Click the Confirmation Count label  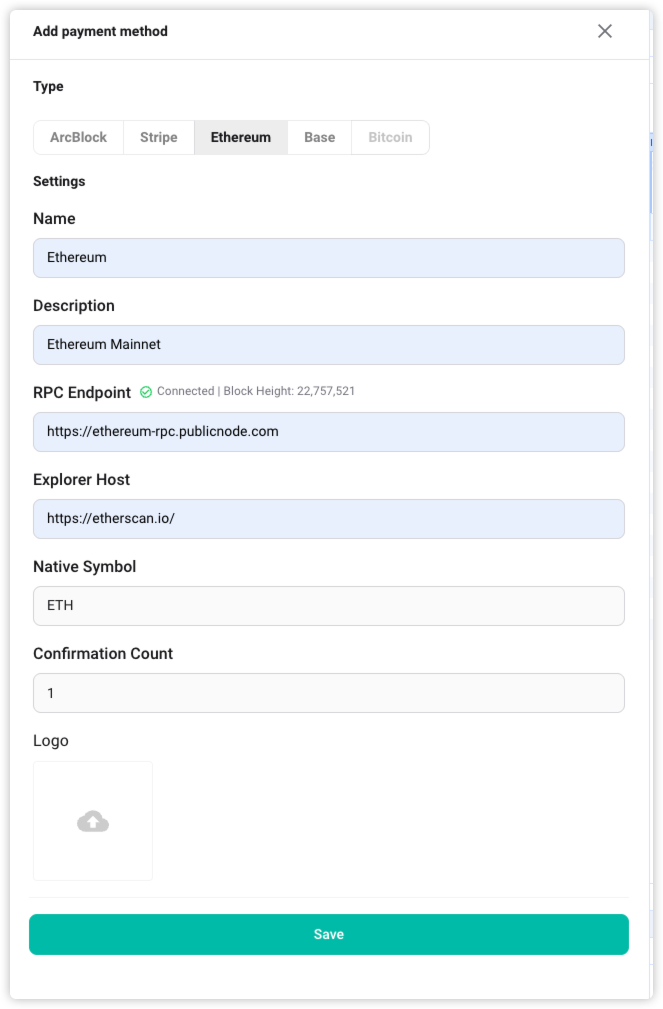coord(103,654)
